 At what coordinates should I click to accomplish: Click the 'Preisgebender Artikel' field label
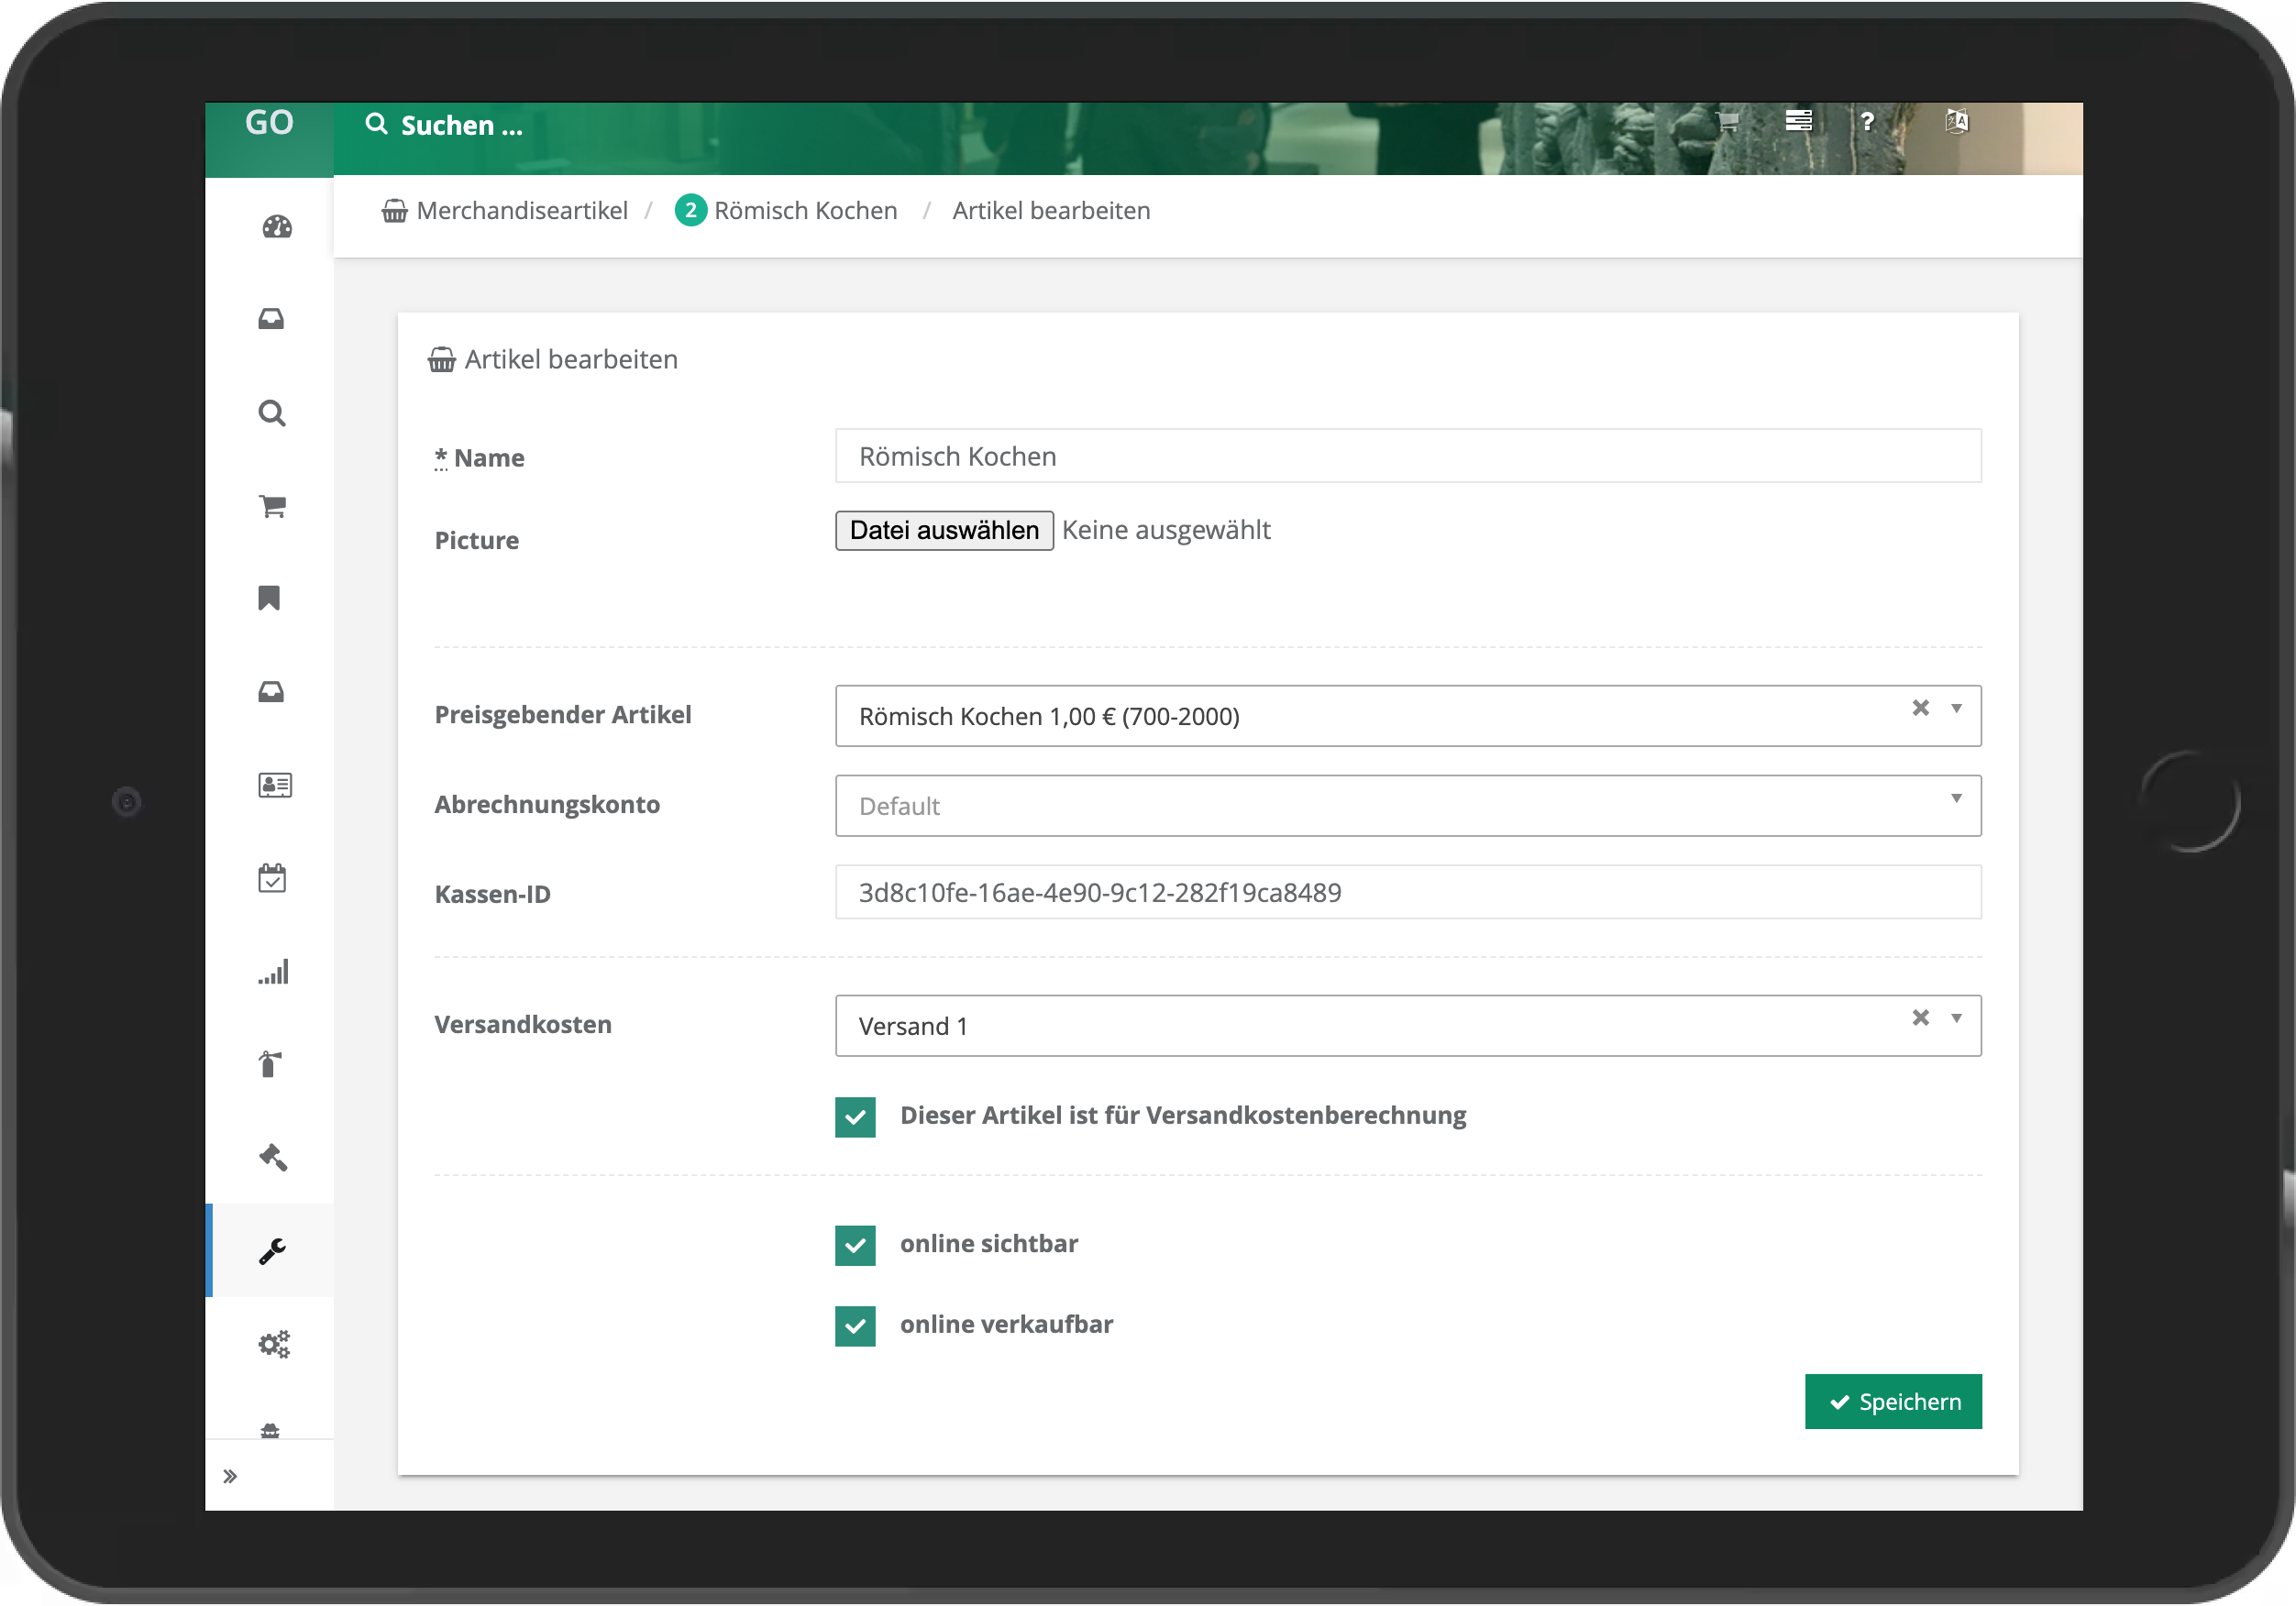point(563,715)
